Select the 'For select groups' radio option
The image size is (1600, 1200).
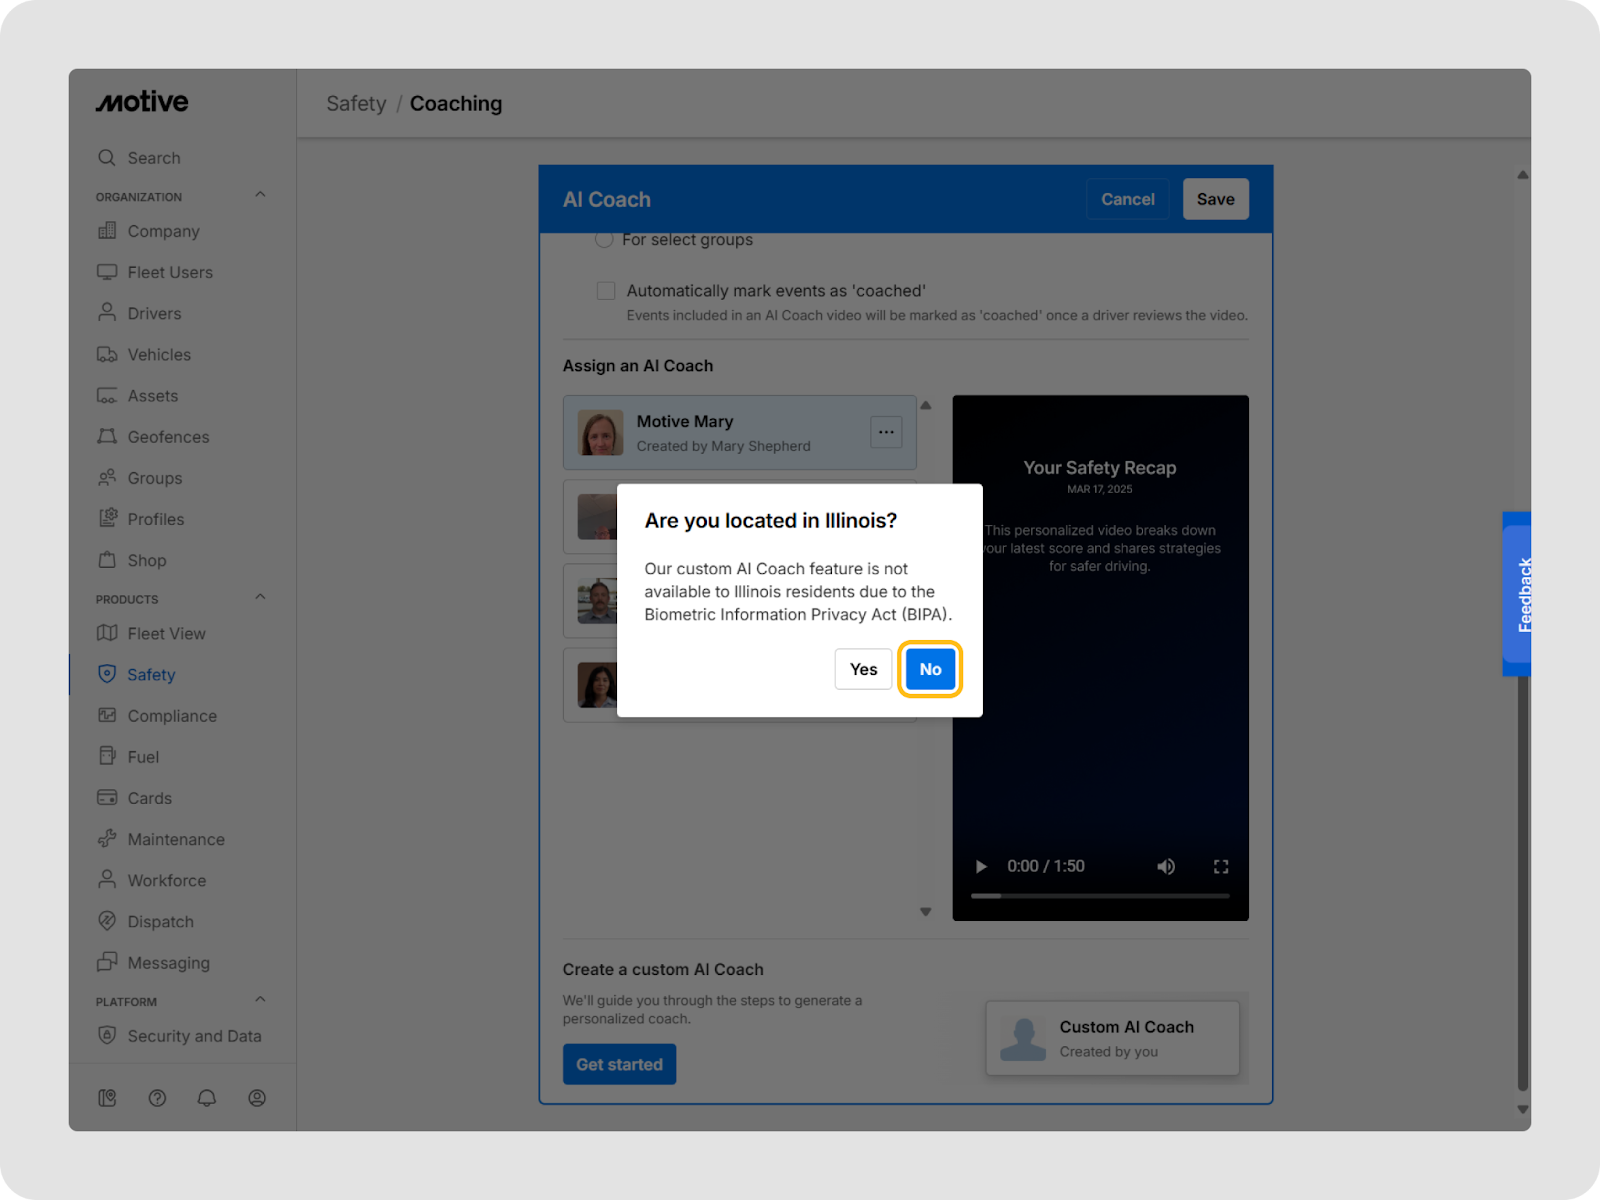(604, 240)
